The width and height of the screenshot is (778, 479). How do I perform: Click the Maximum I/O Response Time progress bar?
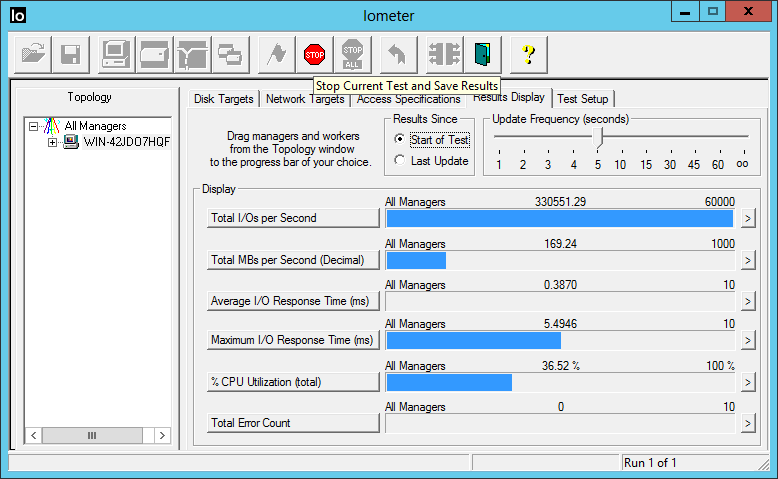pos(560,341)
